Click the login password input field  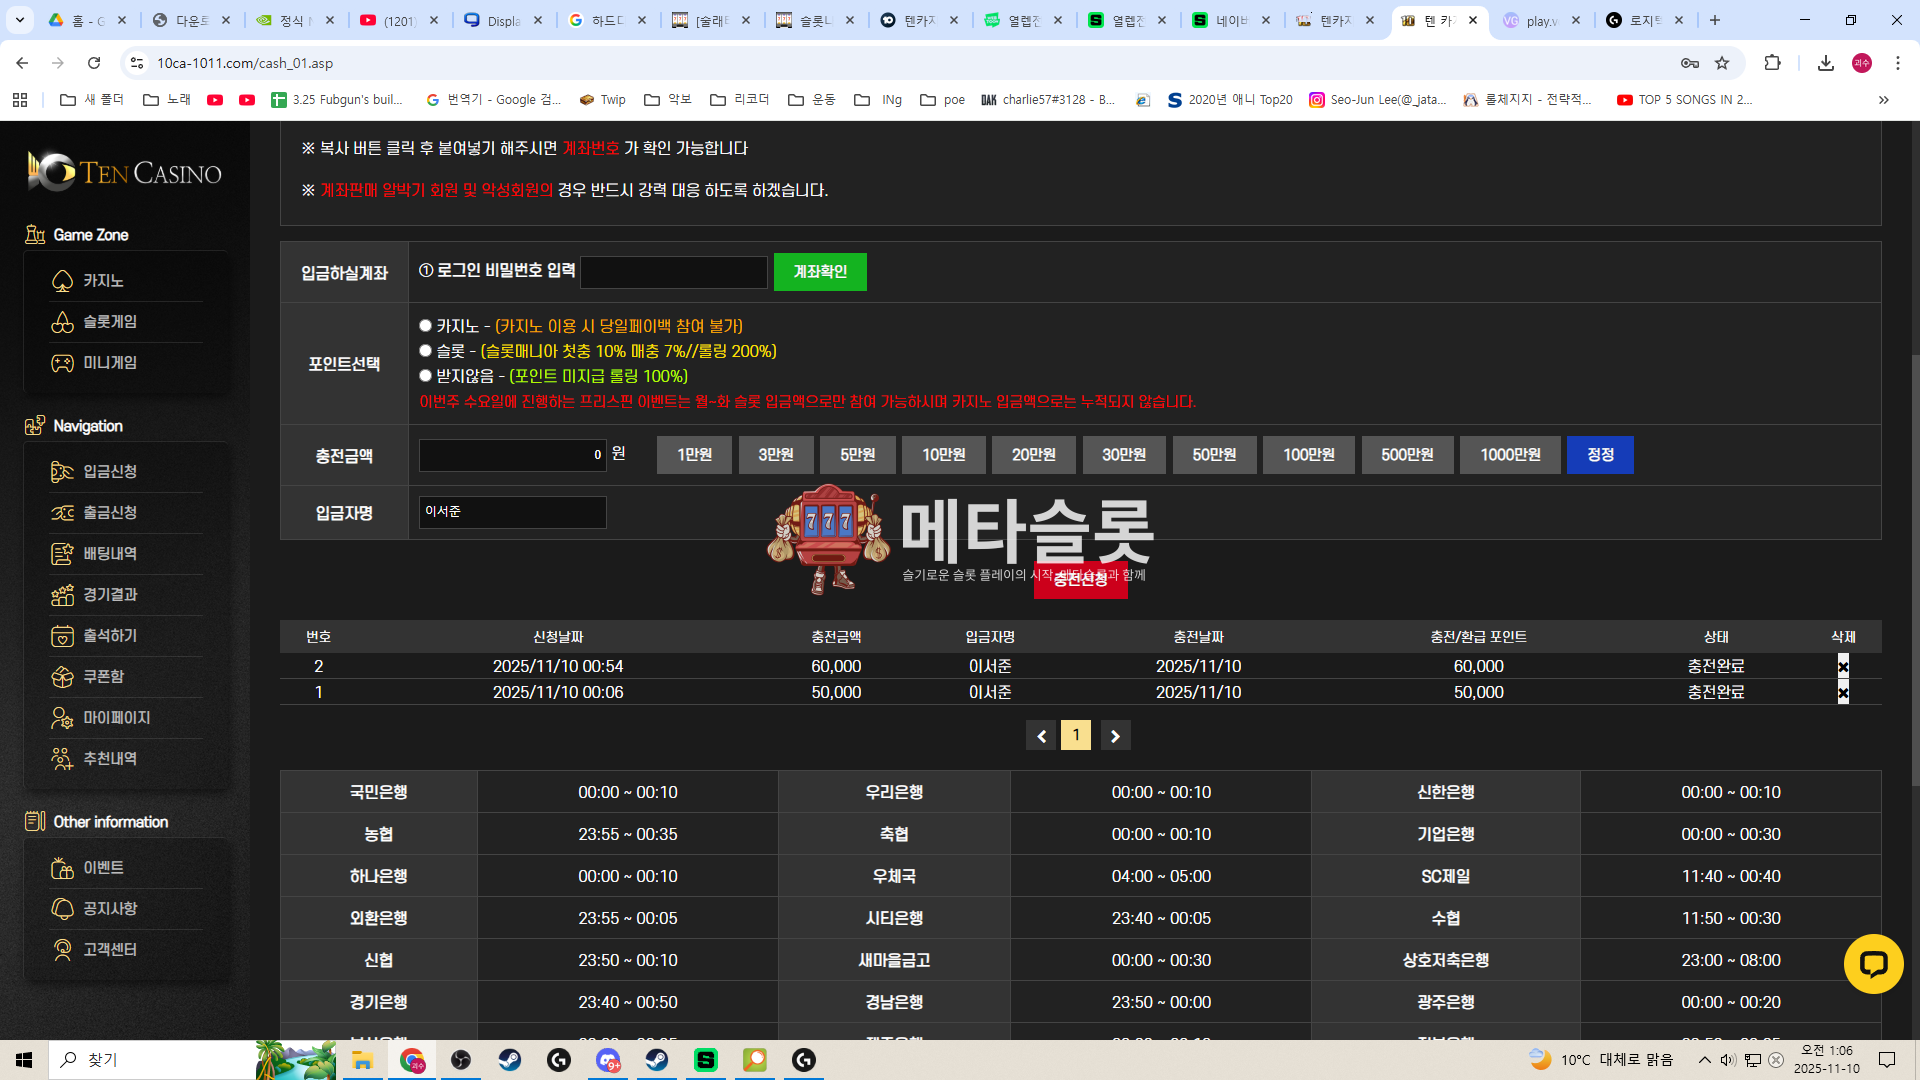click(673, 272)
